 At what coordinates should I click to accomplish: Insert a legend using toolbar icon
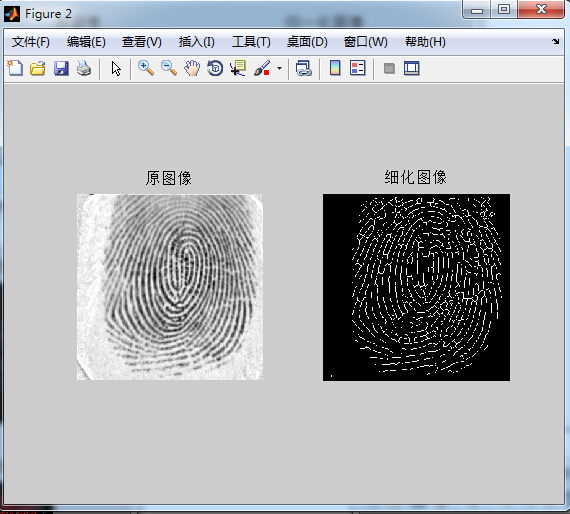pyautogui.click(x=358, y=68)
